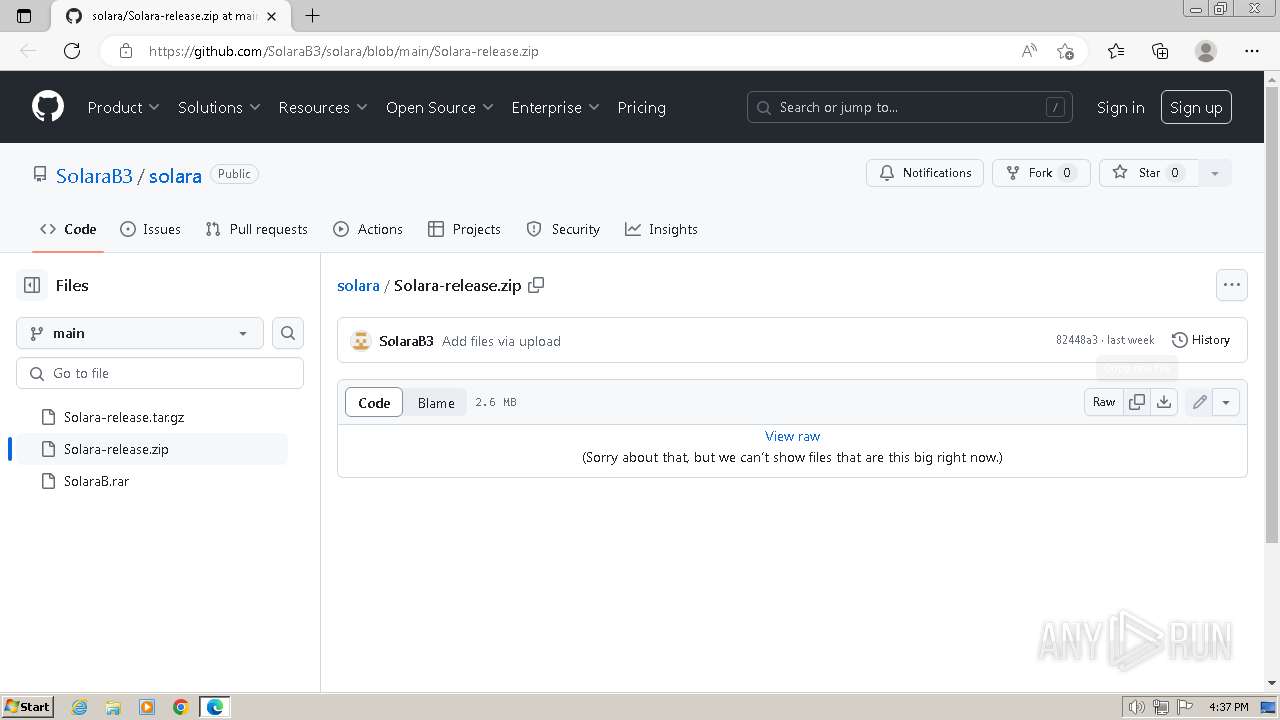Open the Security tab
This screenshot has width=1280, height=720.
pyautogui.click(x=563, y=229)
